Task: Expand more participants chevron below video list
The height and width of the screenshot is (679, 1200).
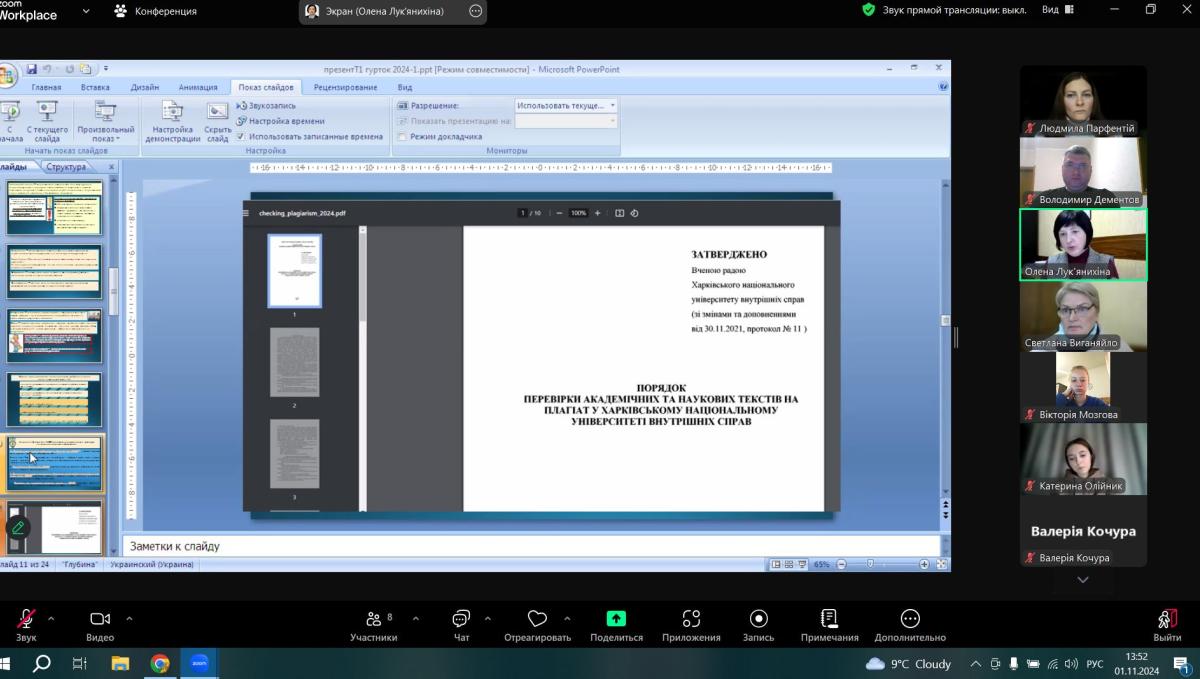Action: (x=1082, y=580)
